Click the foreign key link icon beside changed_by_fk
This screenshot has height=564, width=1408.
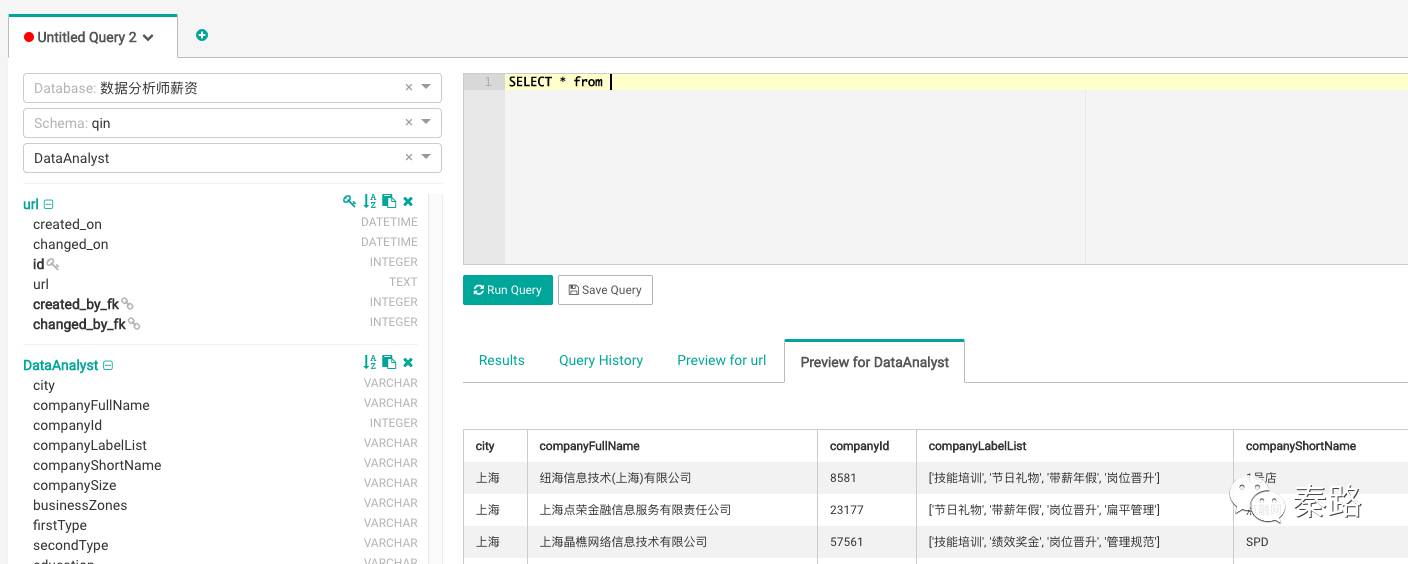(x=134, y=324)
